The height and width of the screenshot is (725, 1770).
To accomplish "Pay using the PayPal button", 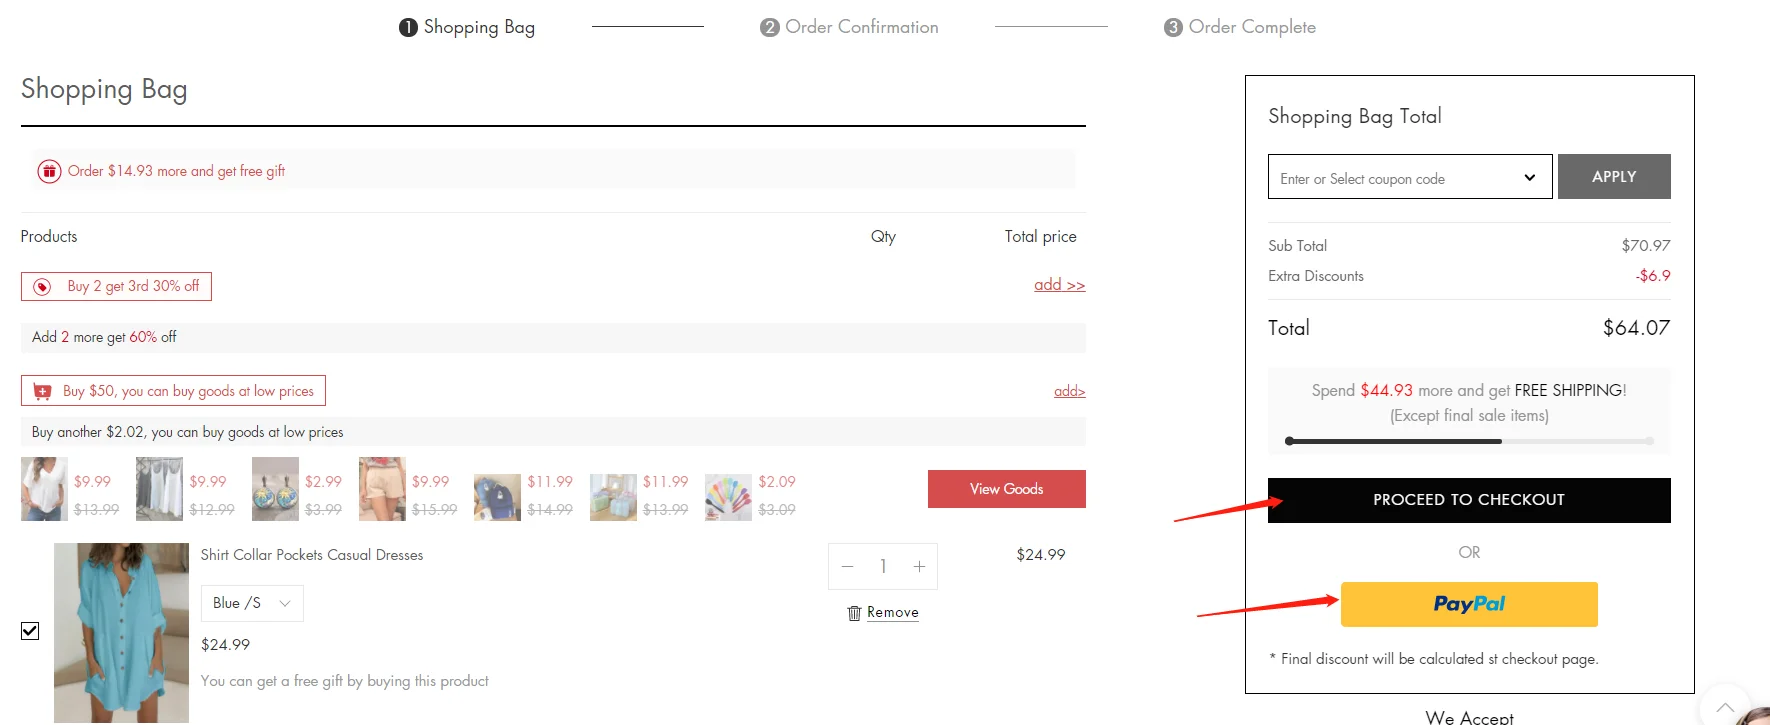I will tap(1468, 604).
